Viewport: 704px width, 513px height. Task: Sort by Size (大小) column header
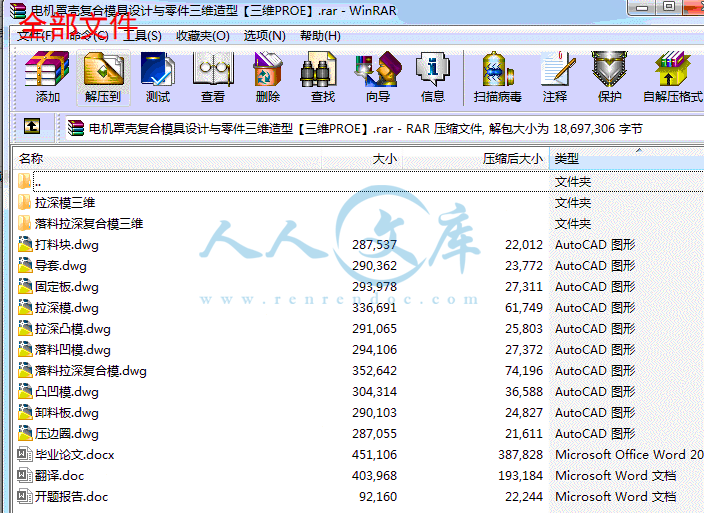pyautogui.click(x=362, y=158)
